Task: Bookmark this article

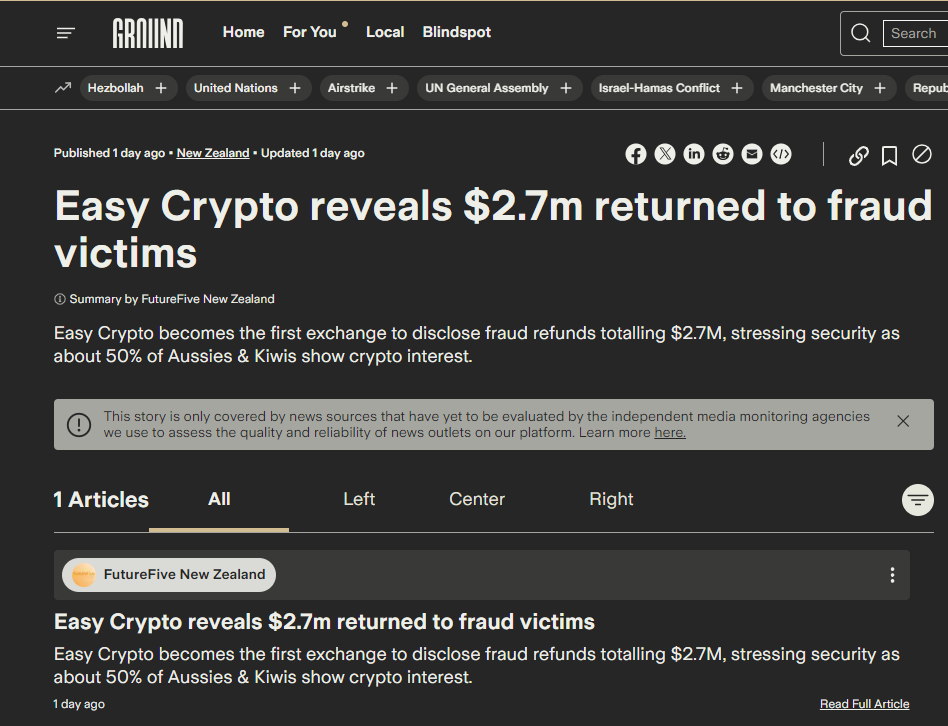Action: tap(890, 156)
